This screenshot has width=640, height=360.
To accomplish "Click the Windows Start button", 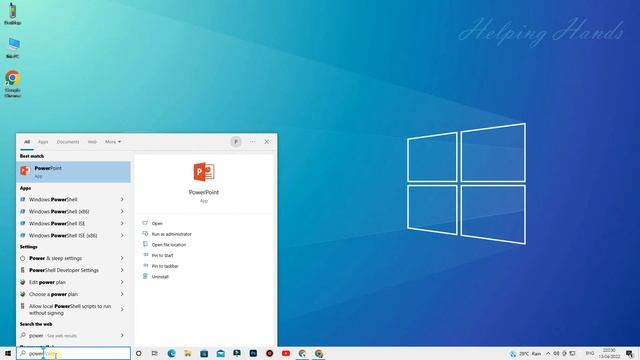I will click(x=8, y=353).
